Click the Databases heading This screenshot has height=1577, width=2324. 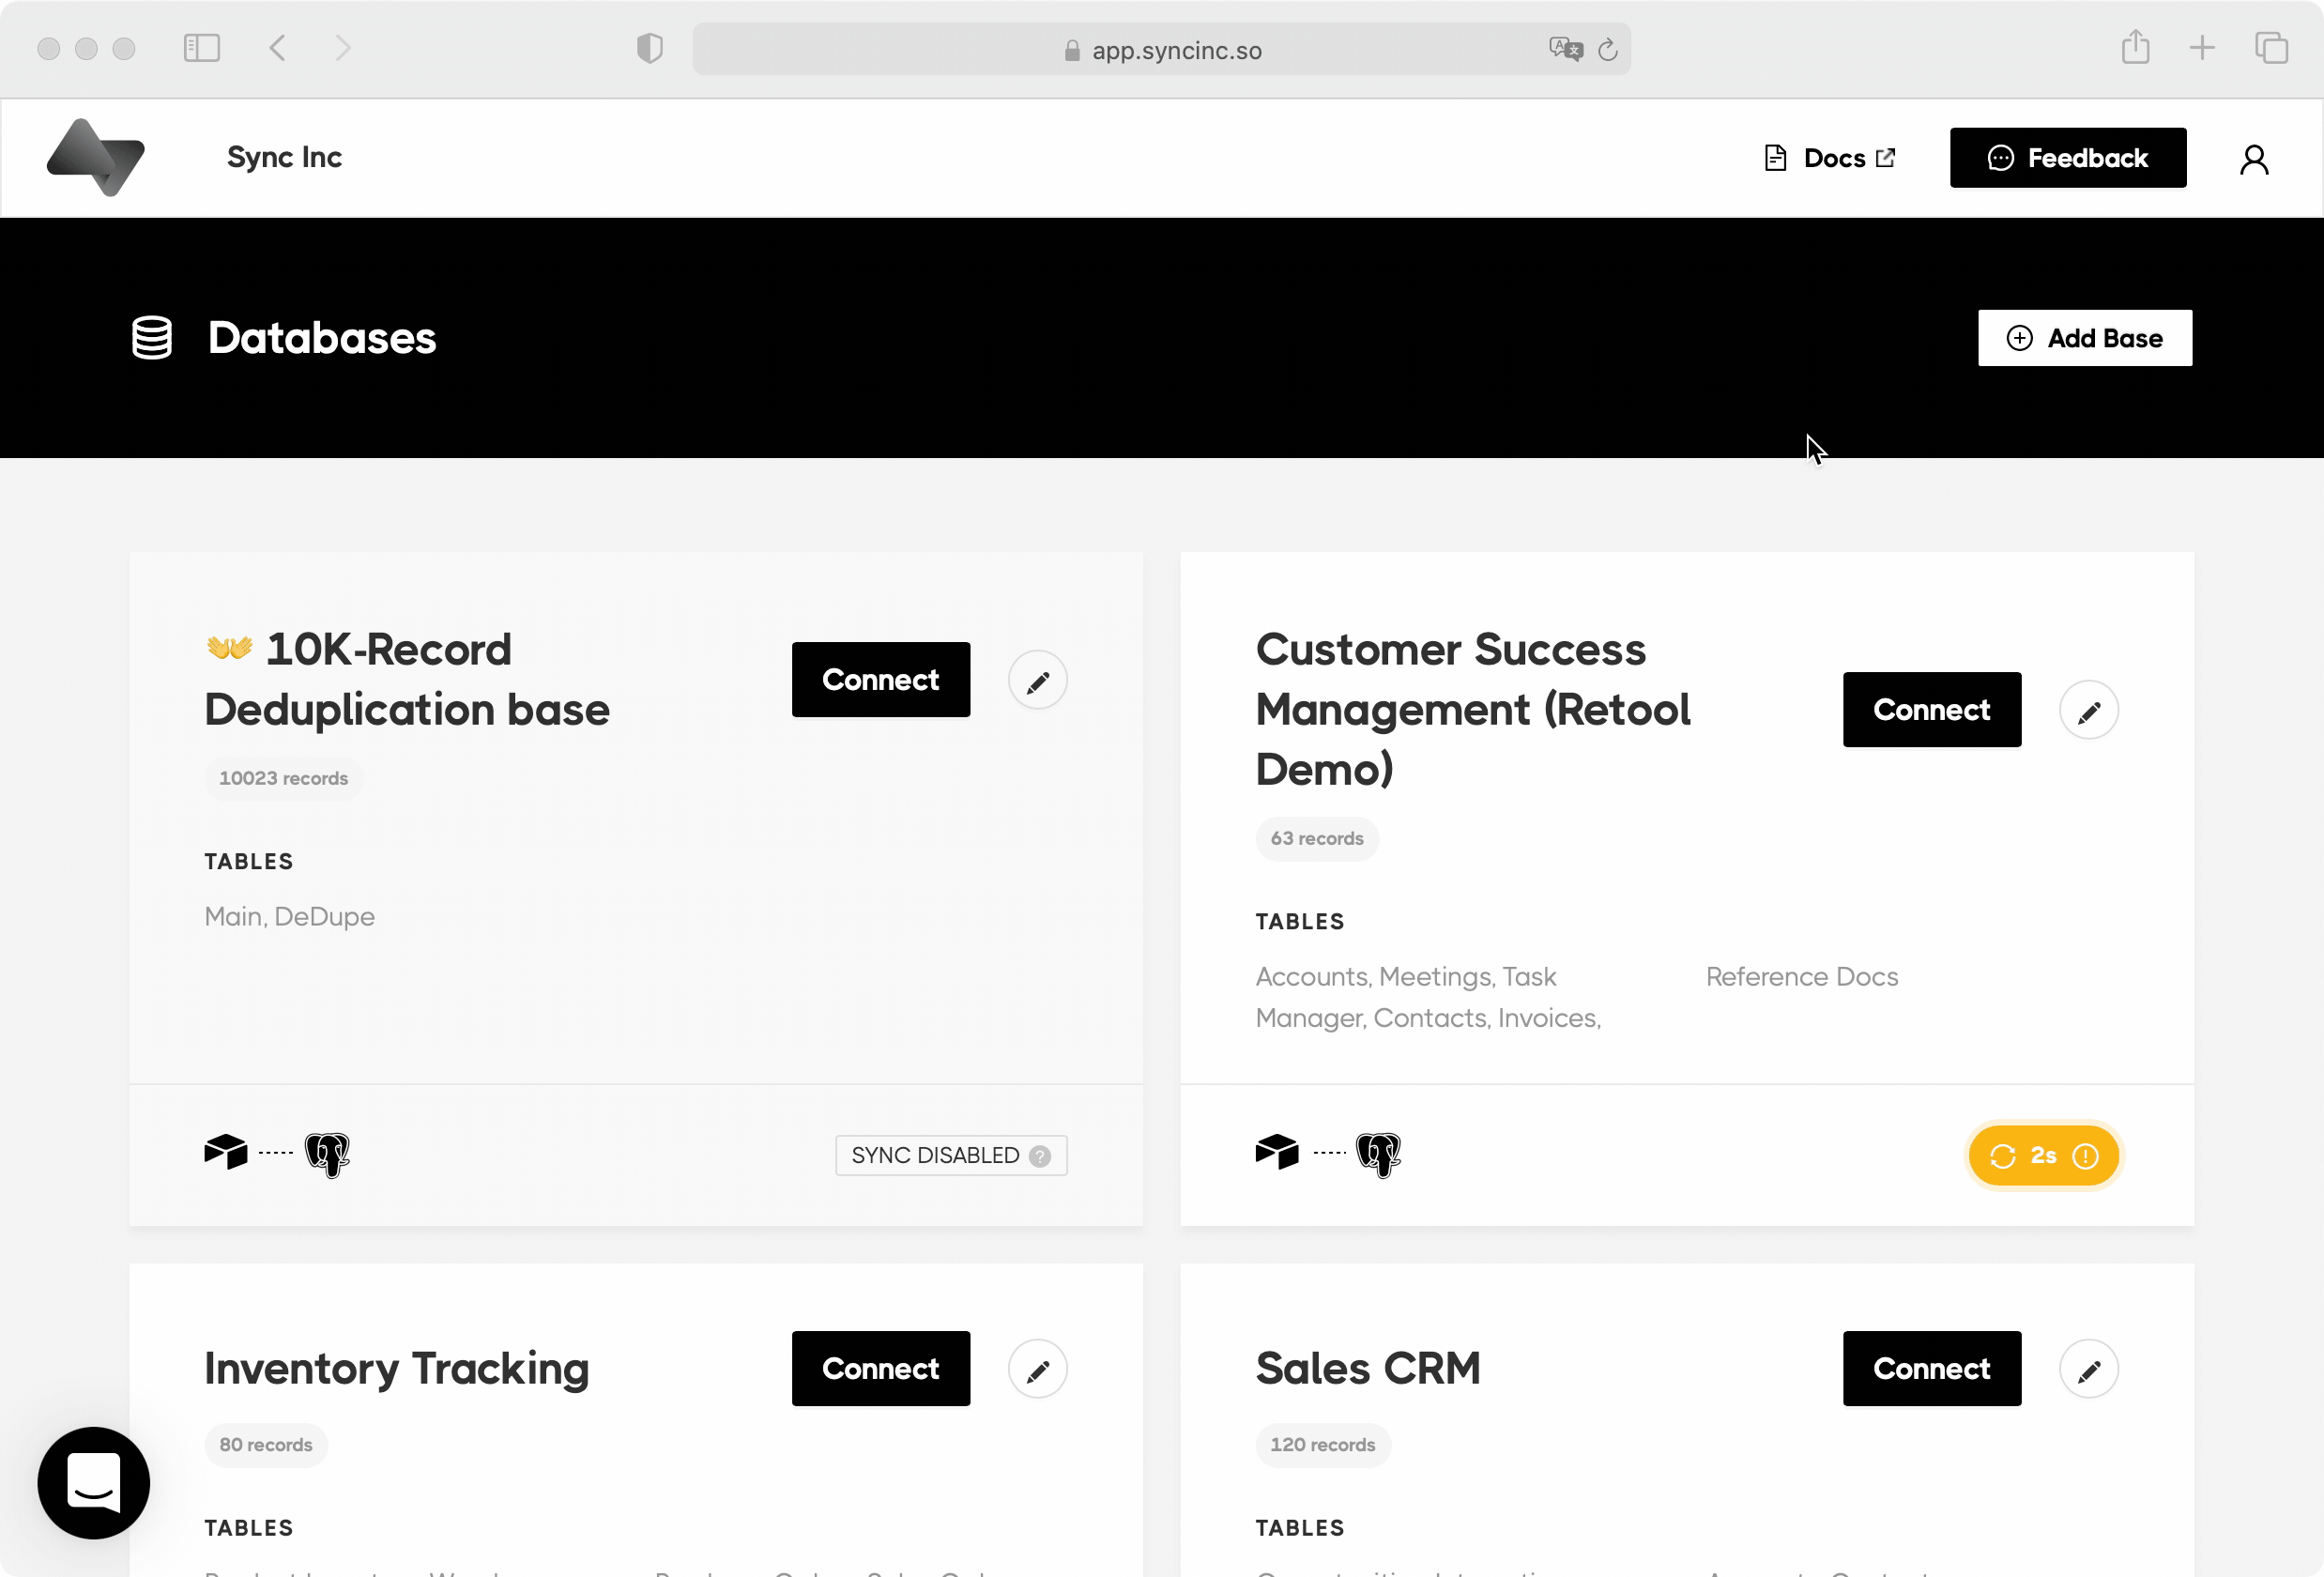[x=322, y=338]
